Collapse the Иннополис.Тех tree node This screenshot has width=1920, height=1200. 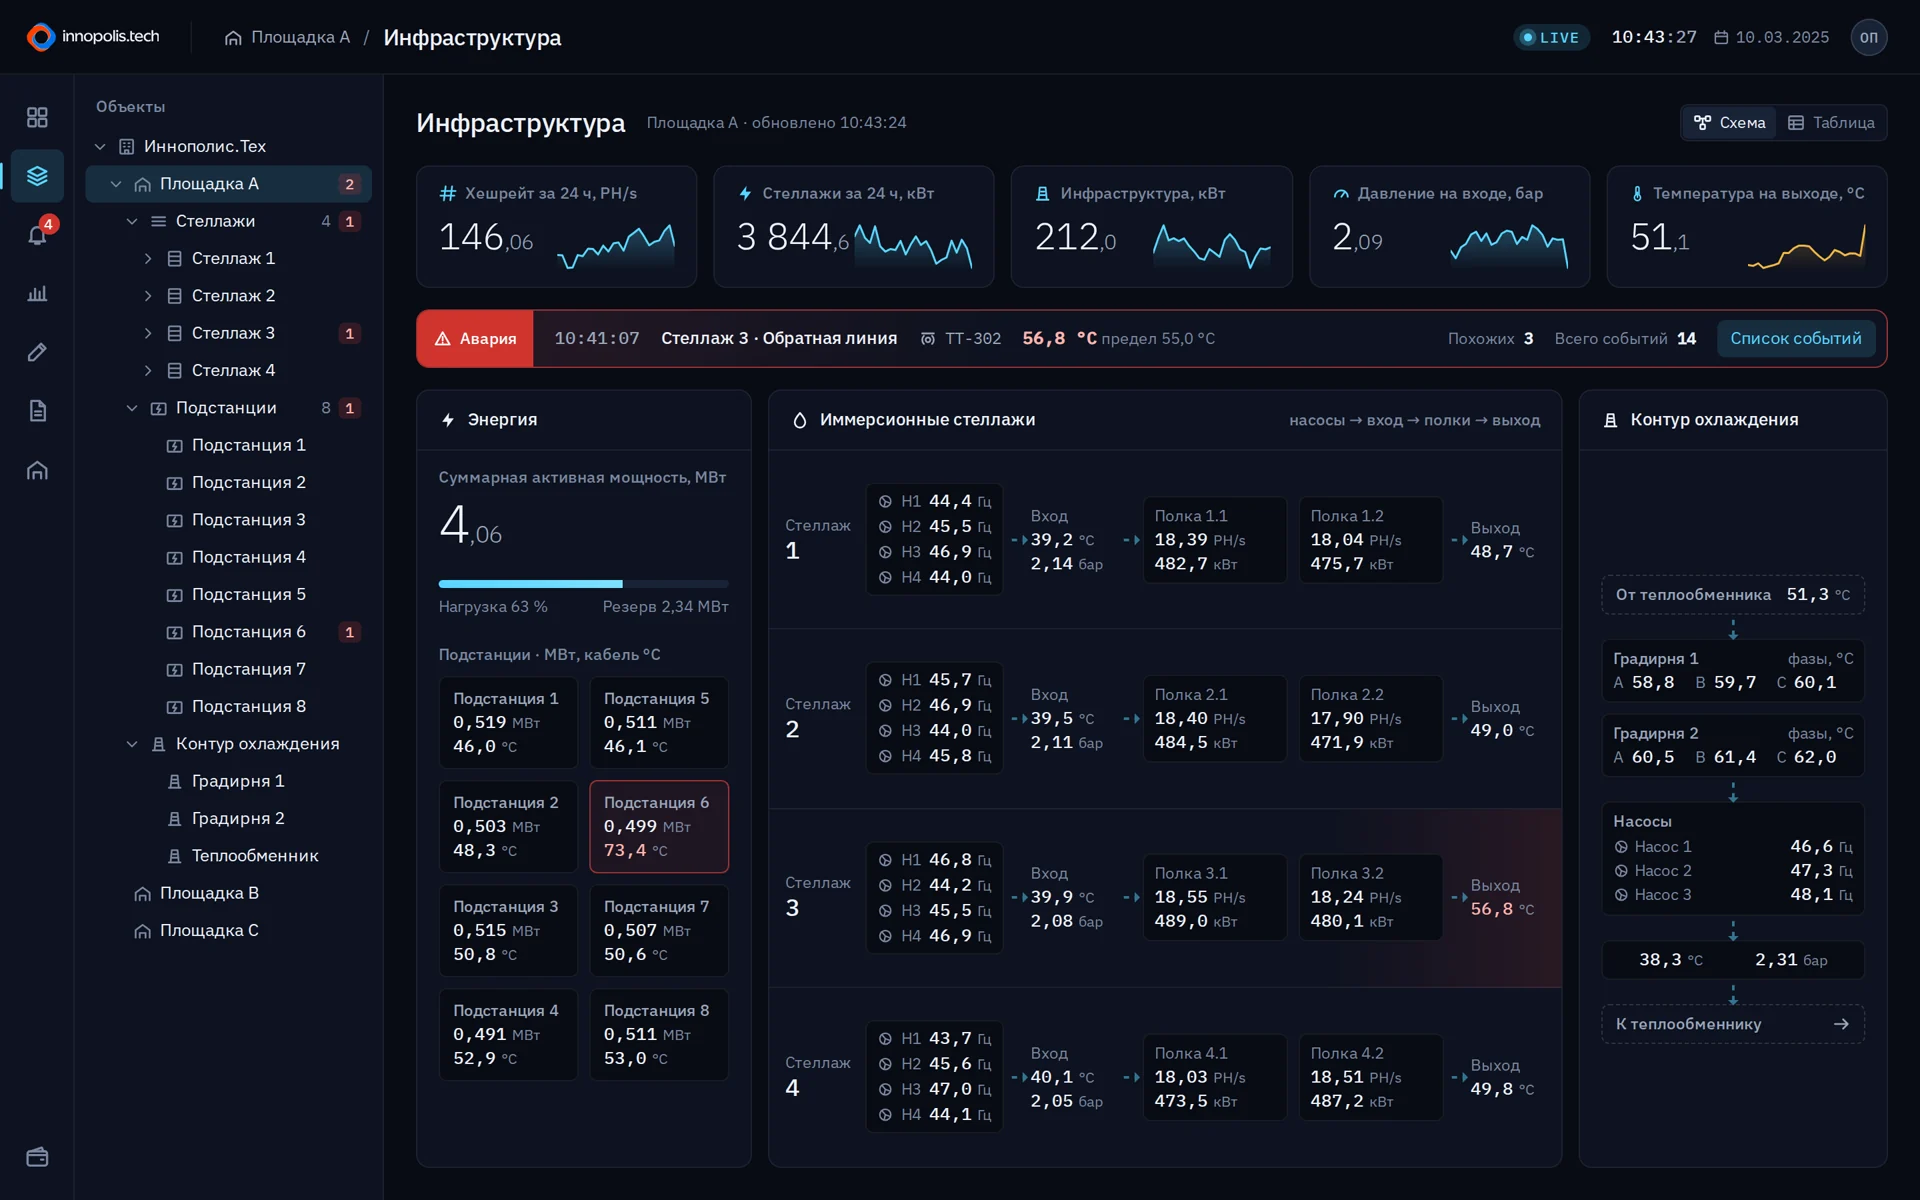(x=100, y=147)
